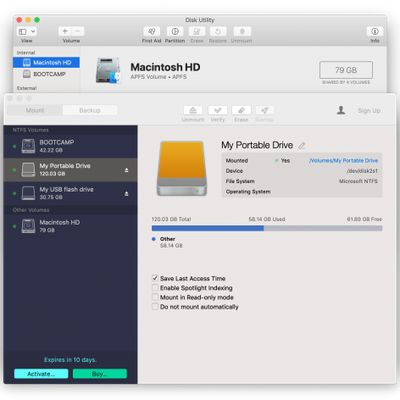This screenshot has height=400, width=400.
Task: Click the "NTFS Volumes" section header
Action: click(x=31, y=130)
